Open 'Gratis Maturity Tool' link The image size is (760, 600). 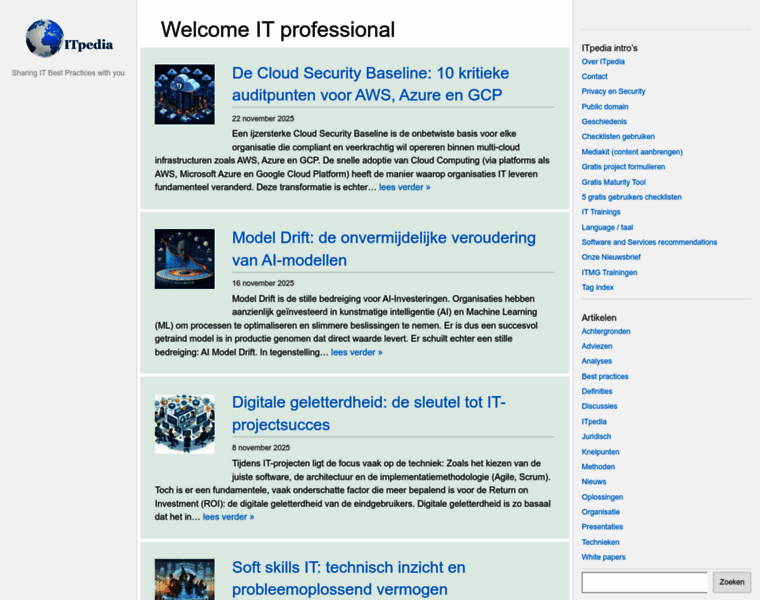pos(614,182)
